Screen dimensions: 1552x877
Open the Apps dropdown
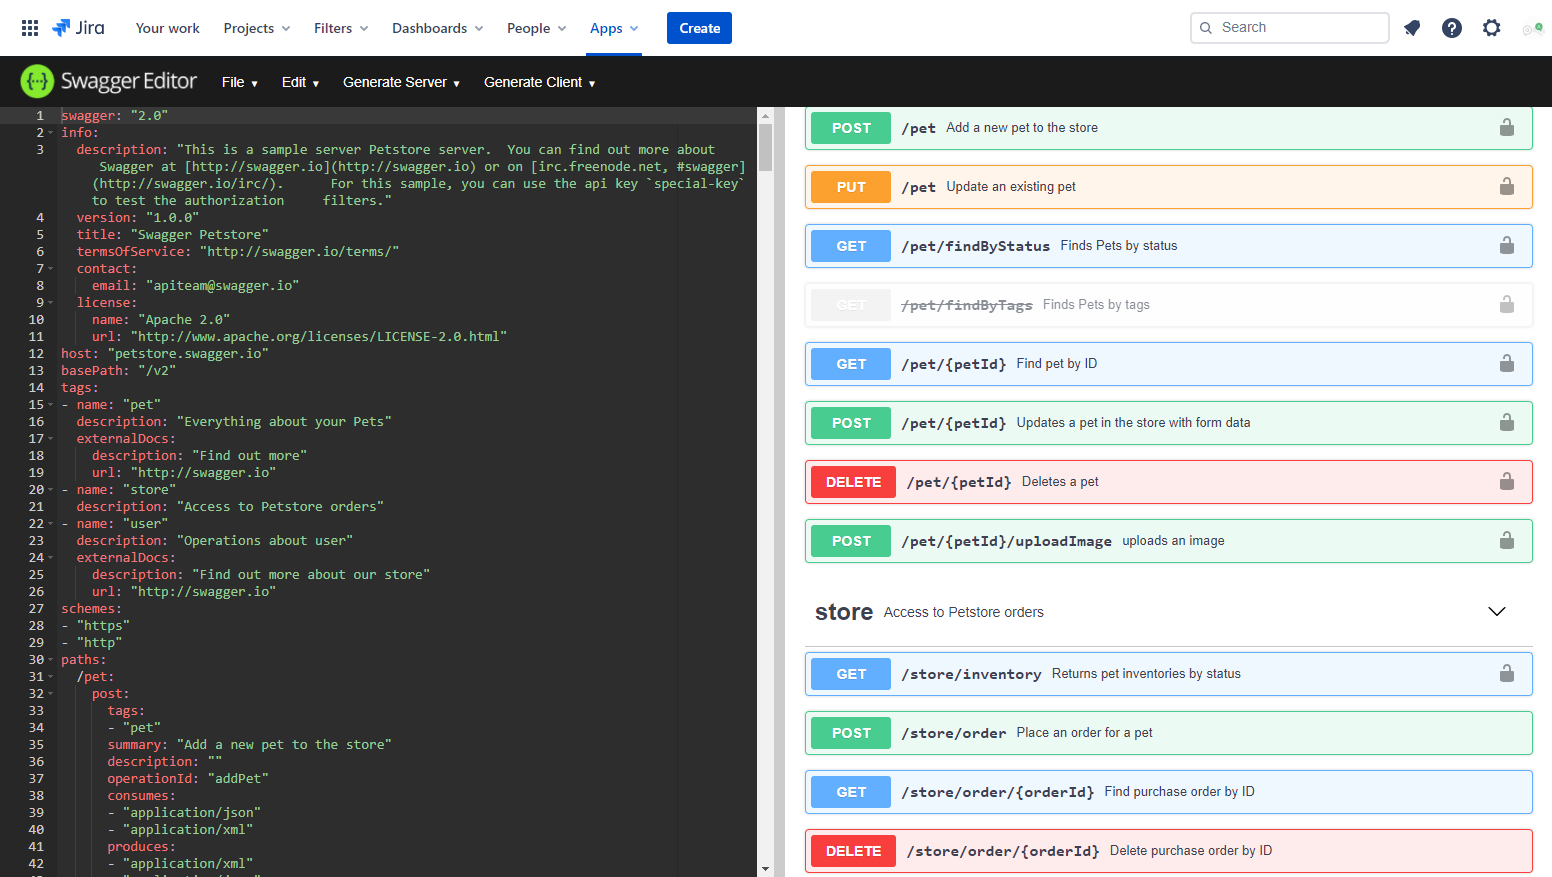click(614, 28)
